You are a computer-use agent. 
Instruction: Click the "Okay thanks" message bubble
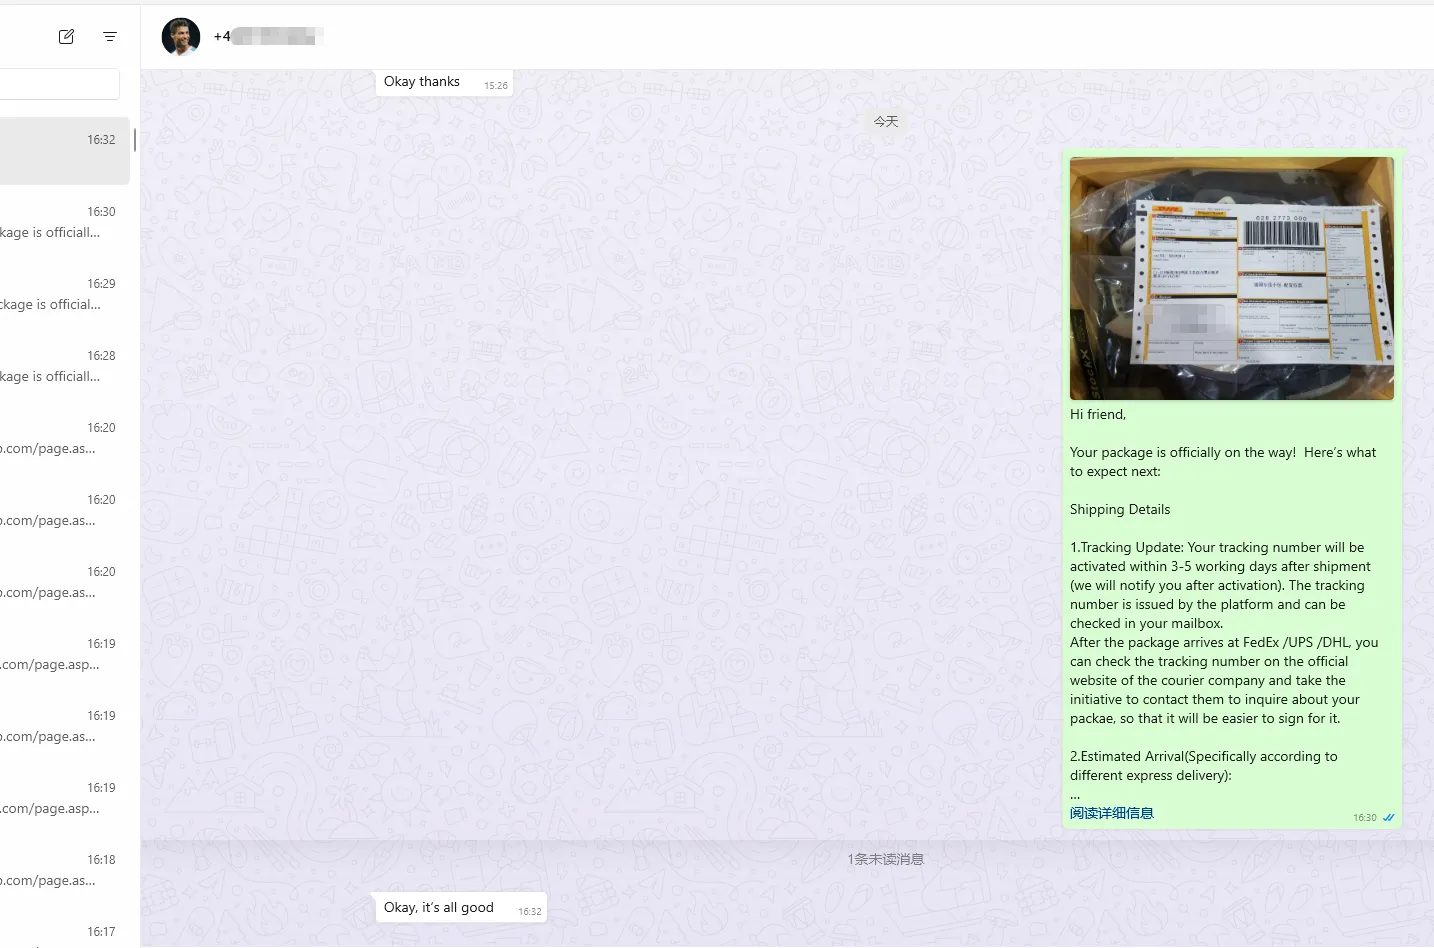pyautogui.click(x=443, y=83)
